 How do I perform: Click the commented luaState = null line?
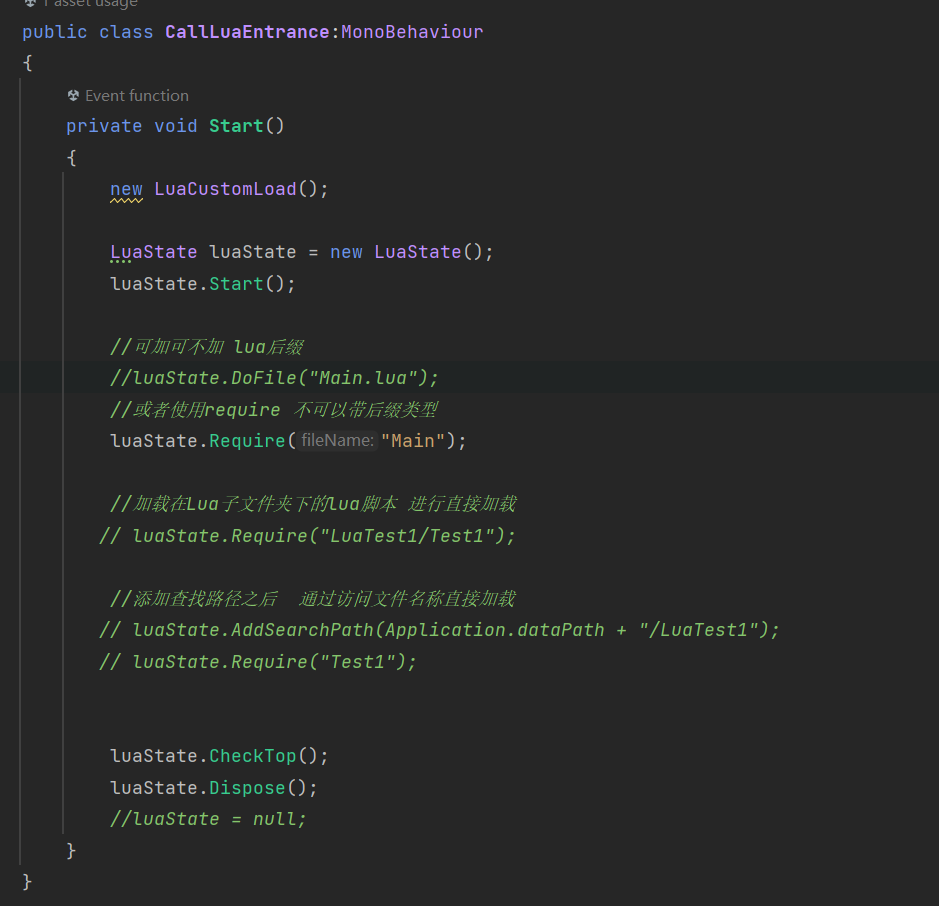pyautogui.click(x=208, y=819)
